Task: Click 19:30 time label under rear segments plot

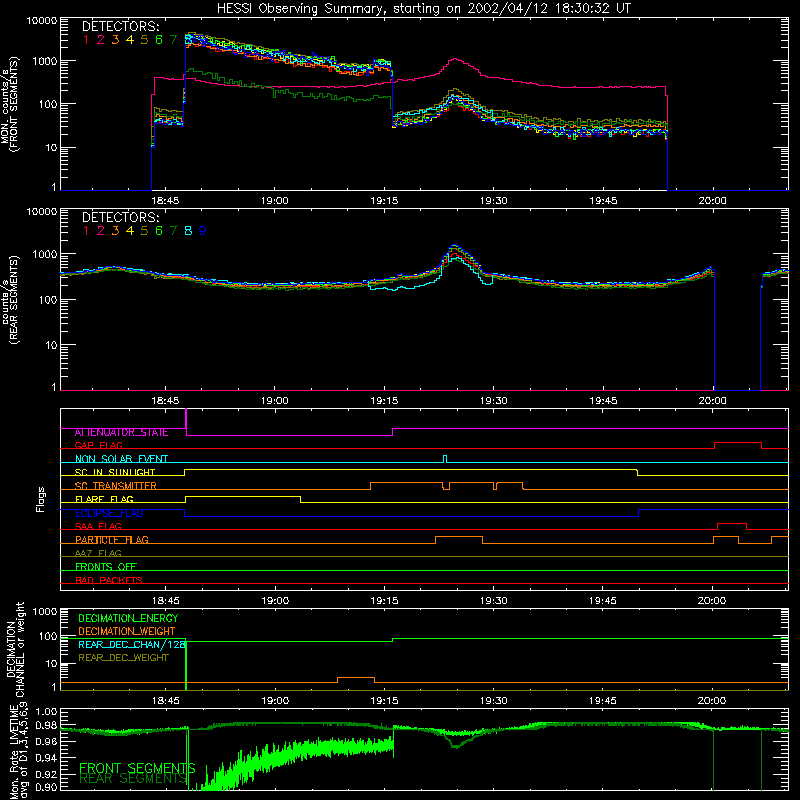Action: [x=493, y=401]
